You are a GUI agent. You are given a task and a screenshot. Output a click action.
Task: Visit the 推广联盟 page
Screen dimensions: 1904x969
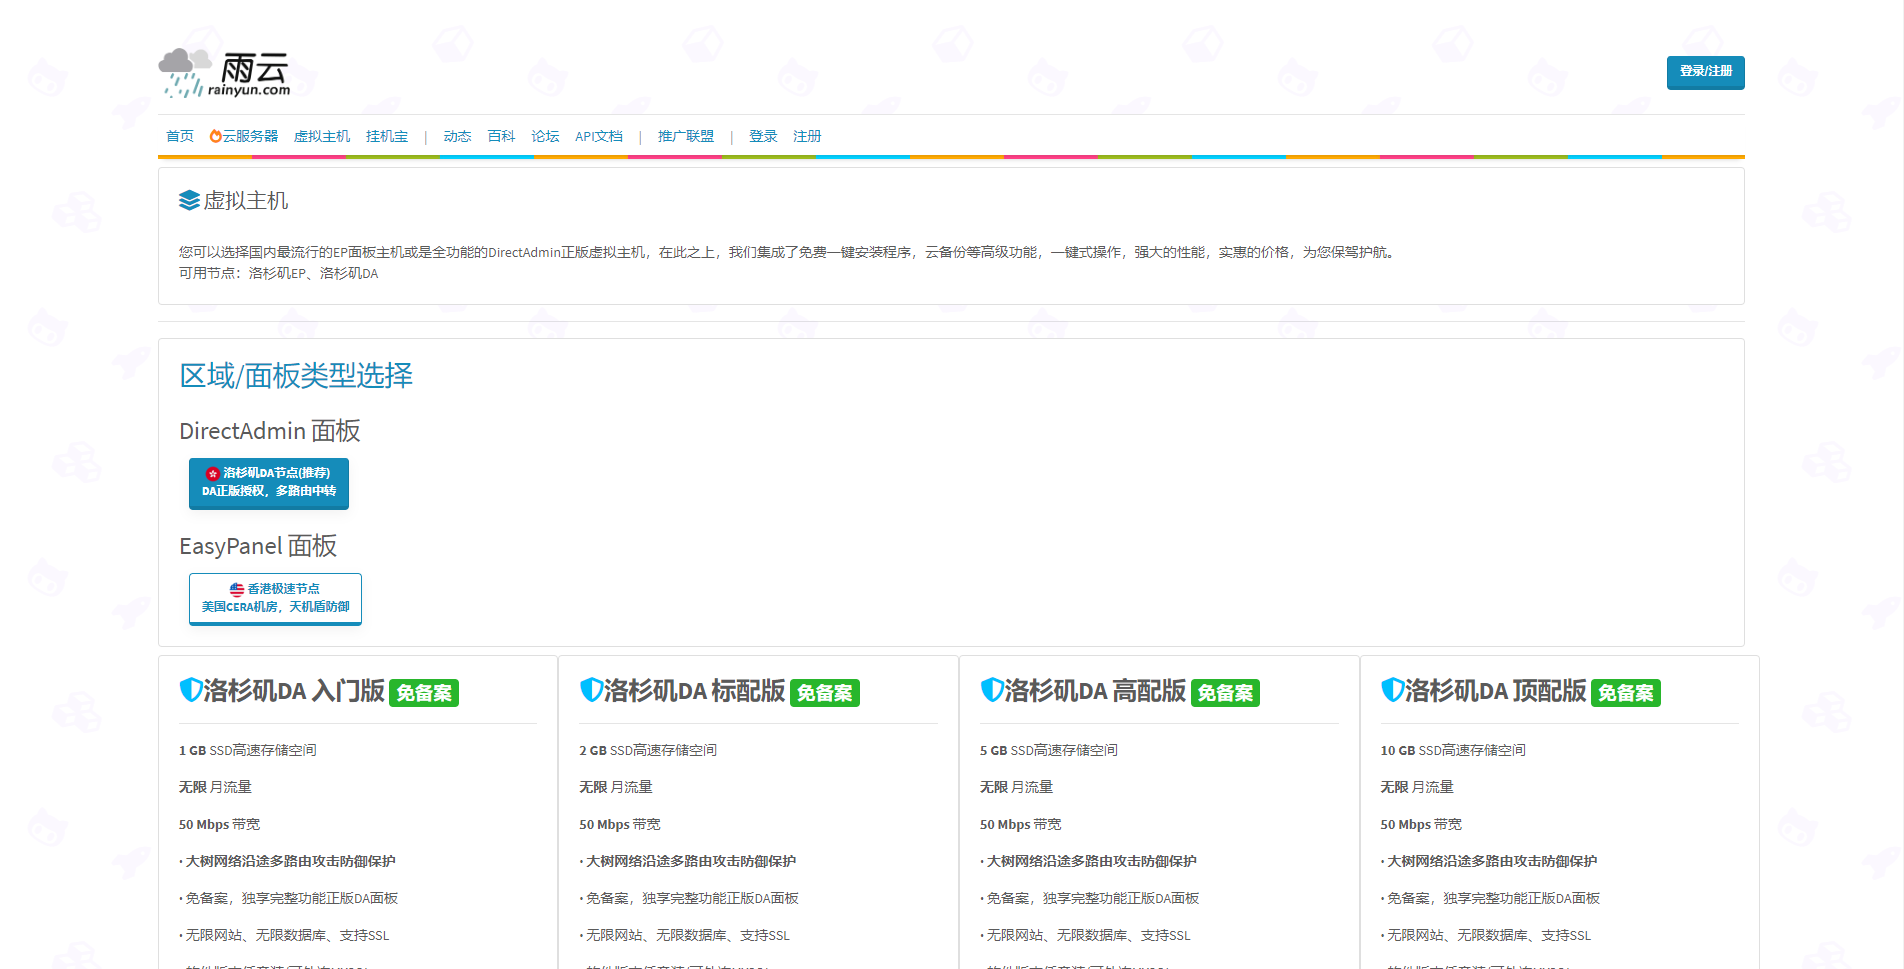click(x=686, y=136)
